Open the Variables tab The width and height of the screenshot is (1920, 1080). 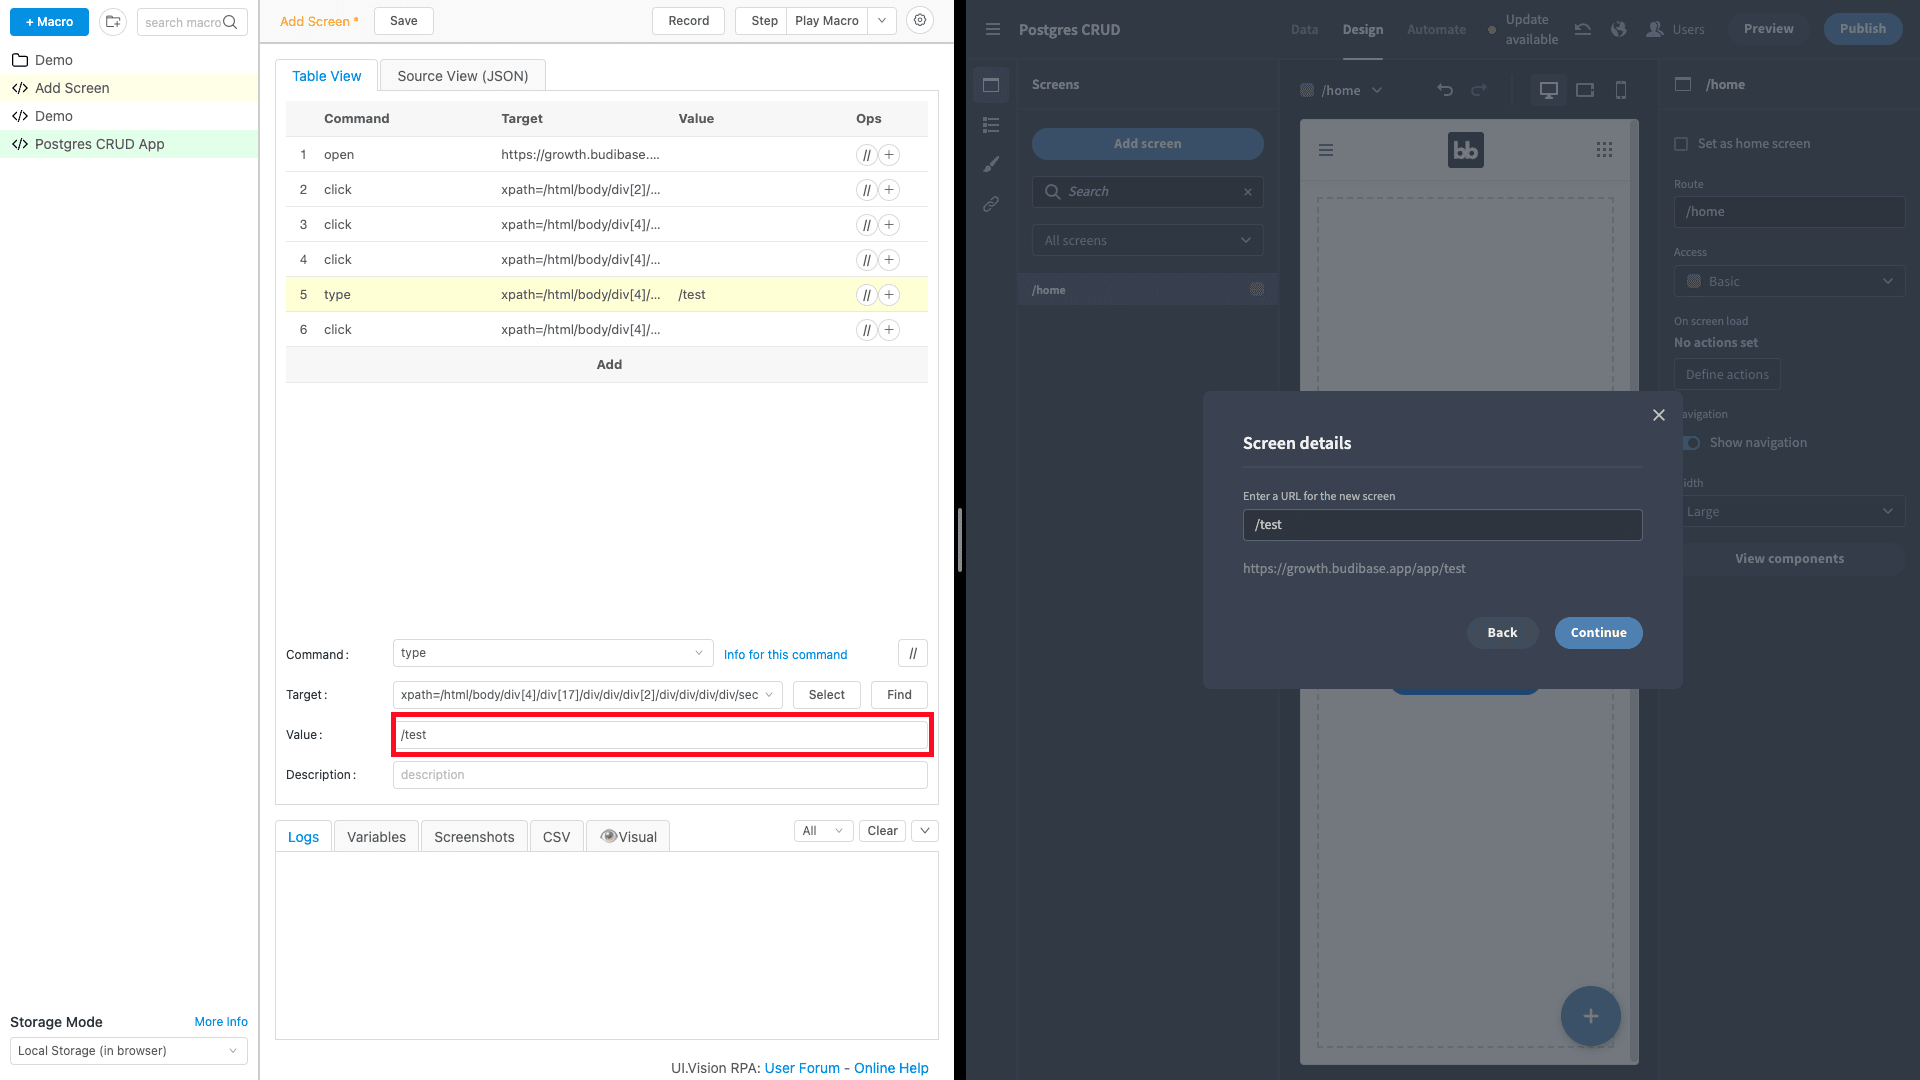(x=376, y=837)
